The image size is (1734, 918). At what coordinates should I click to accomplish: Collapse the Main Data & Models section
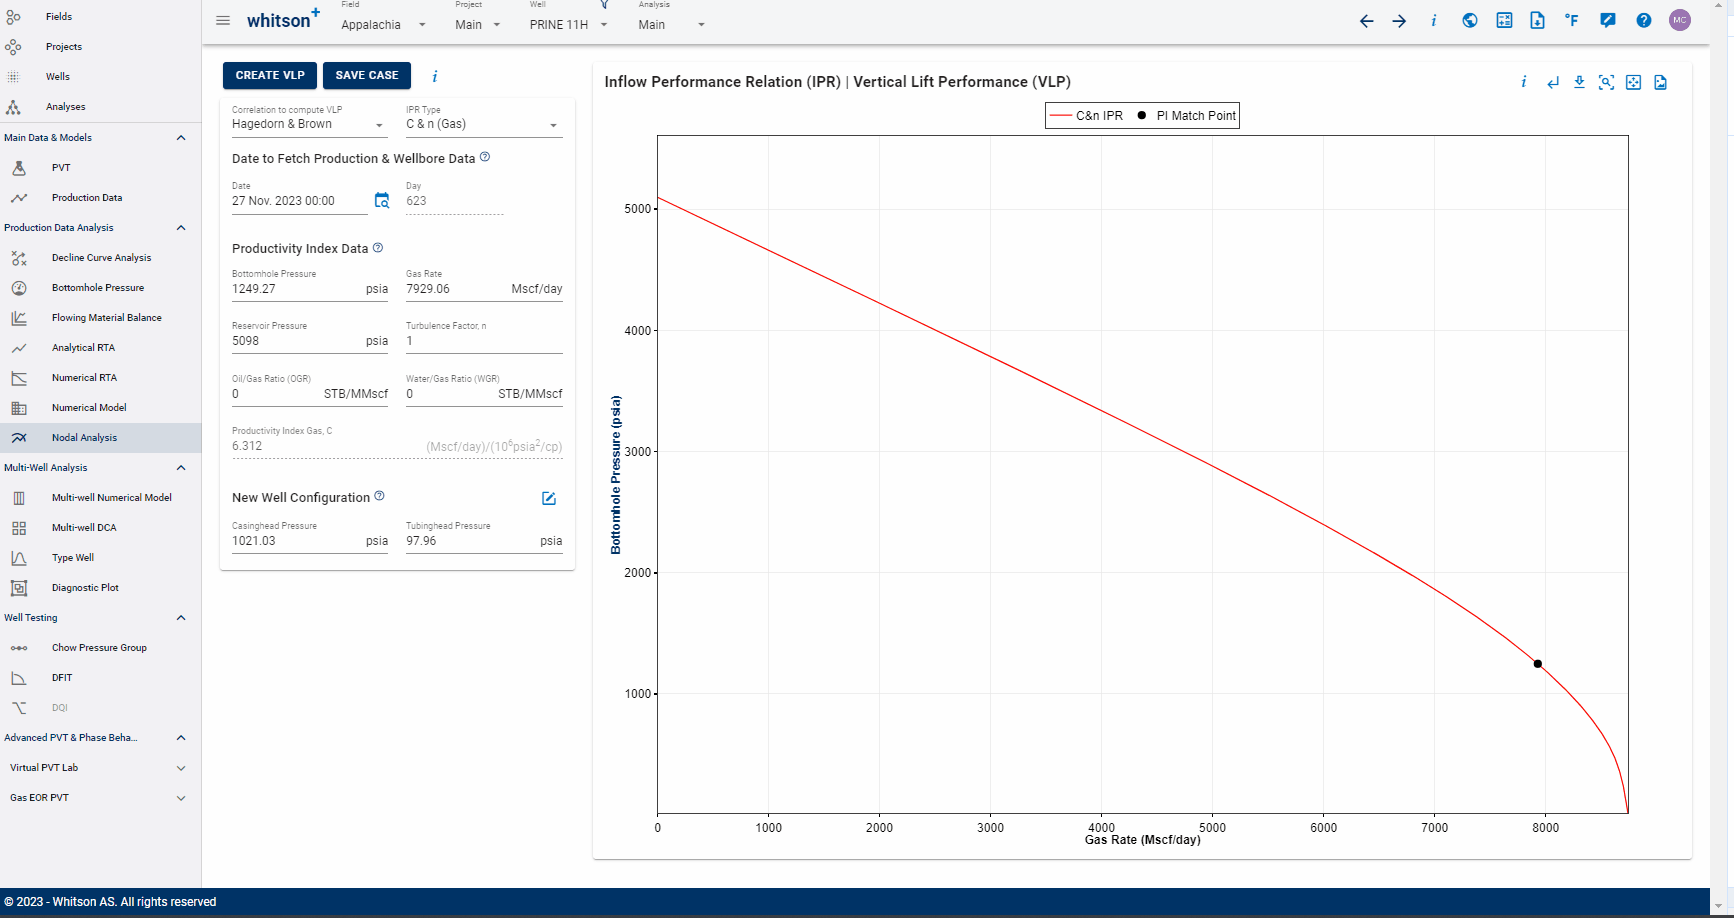pos(181,138)
